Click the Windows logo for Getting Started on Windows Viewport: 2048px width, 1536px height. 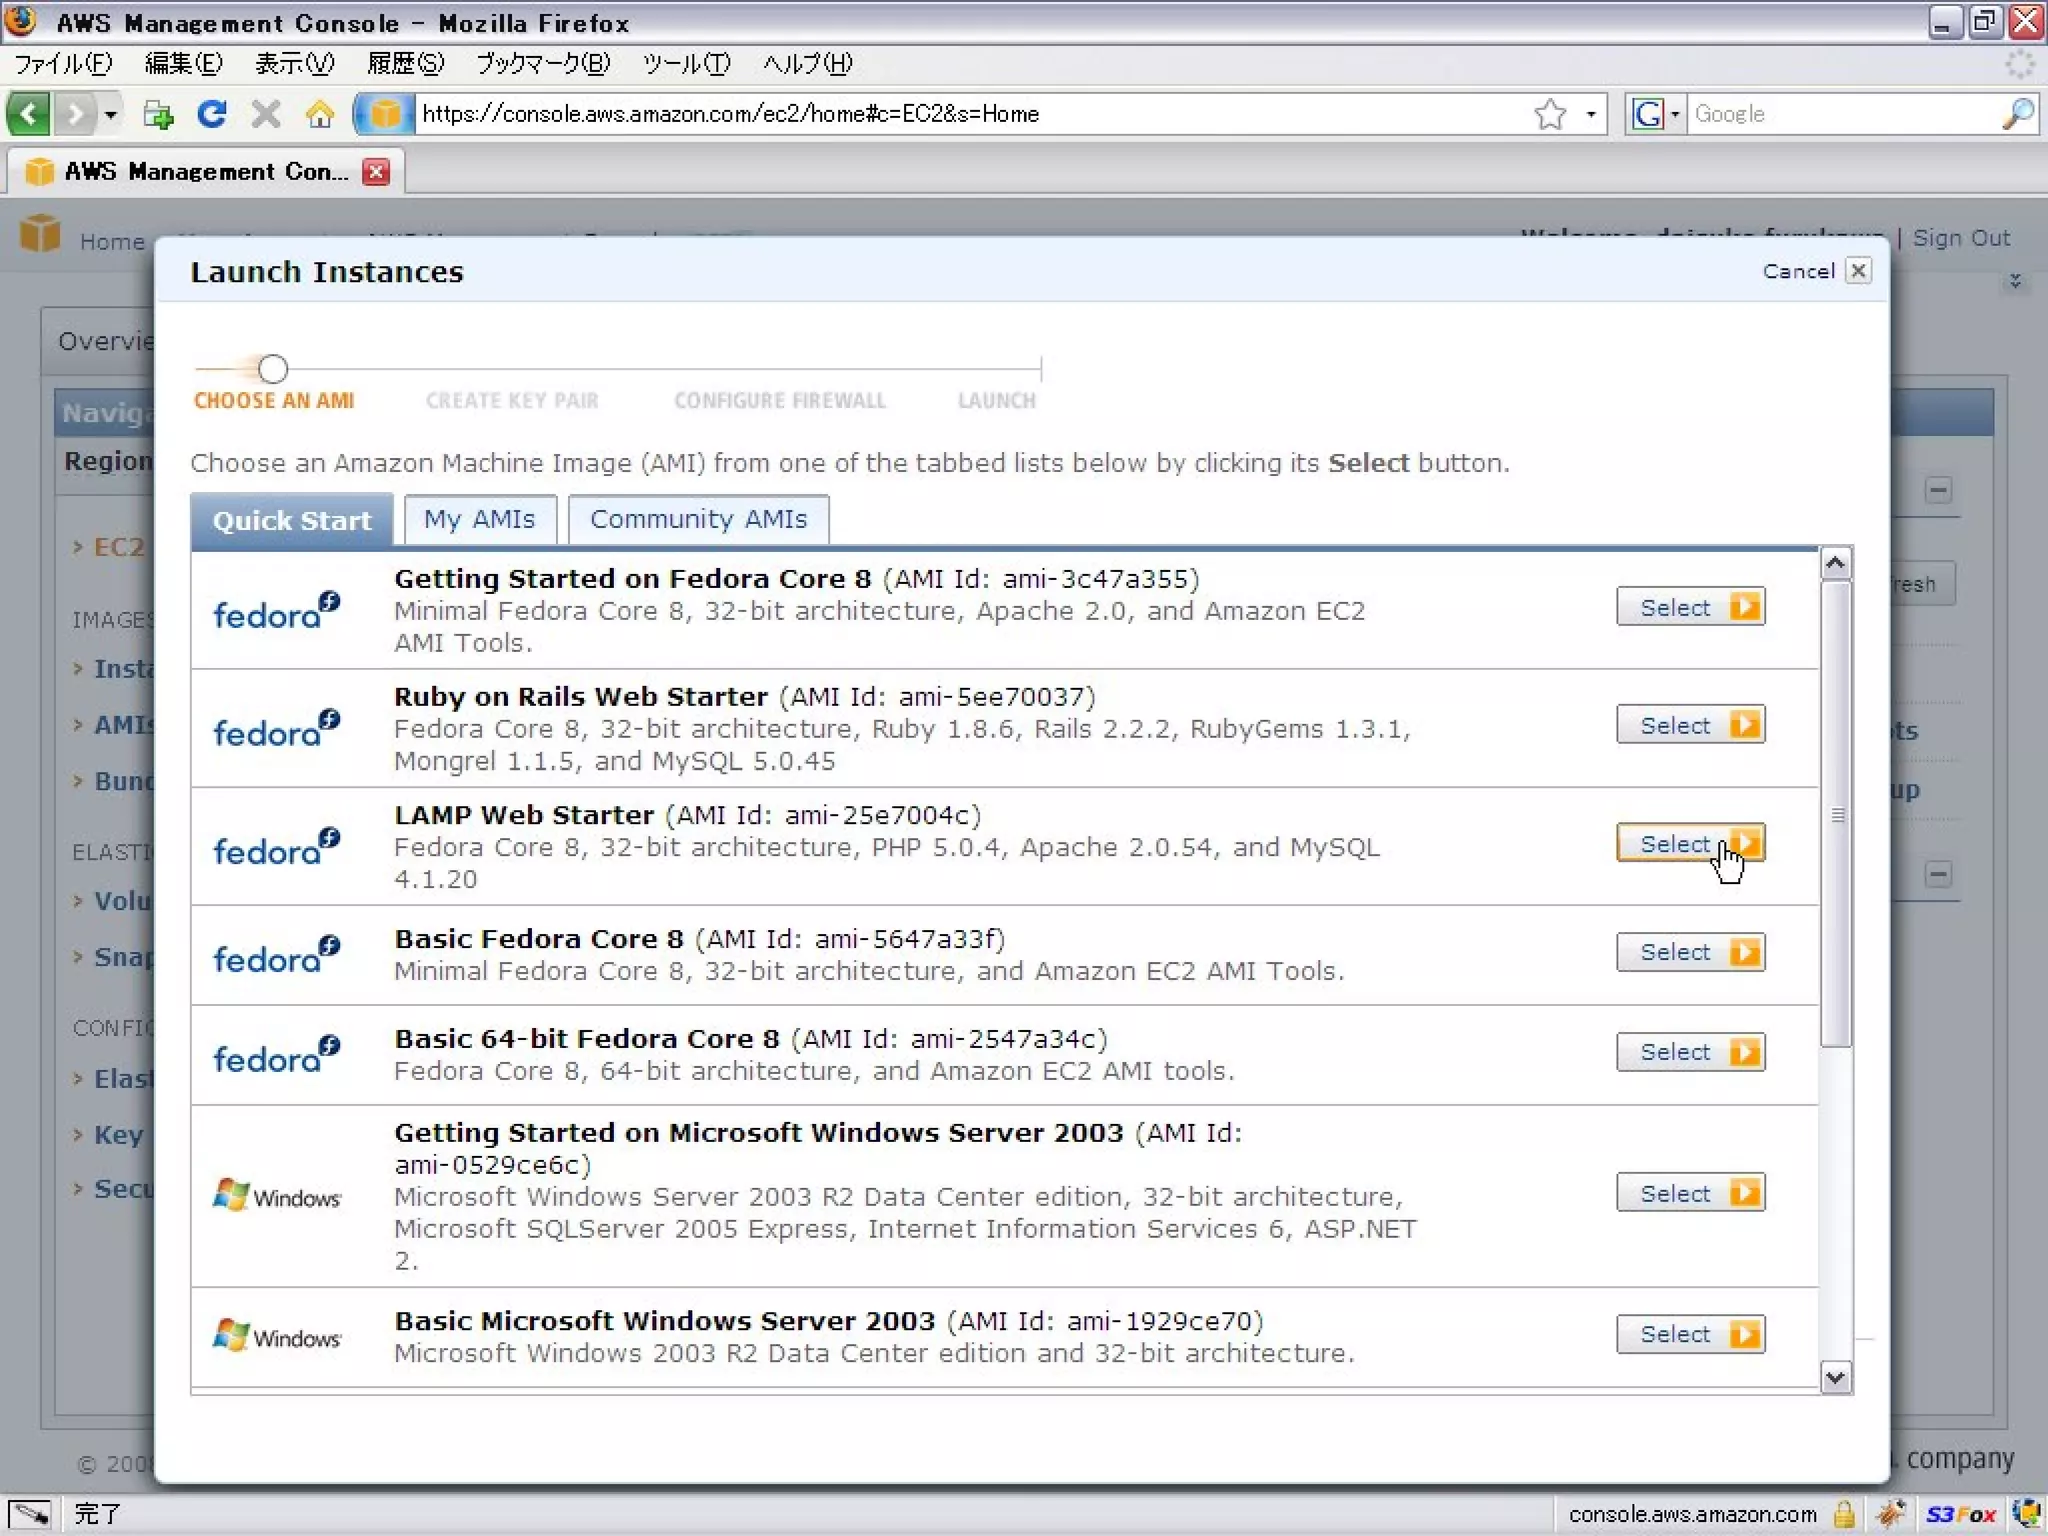point(277,1196)
